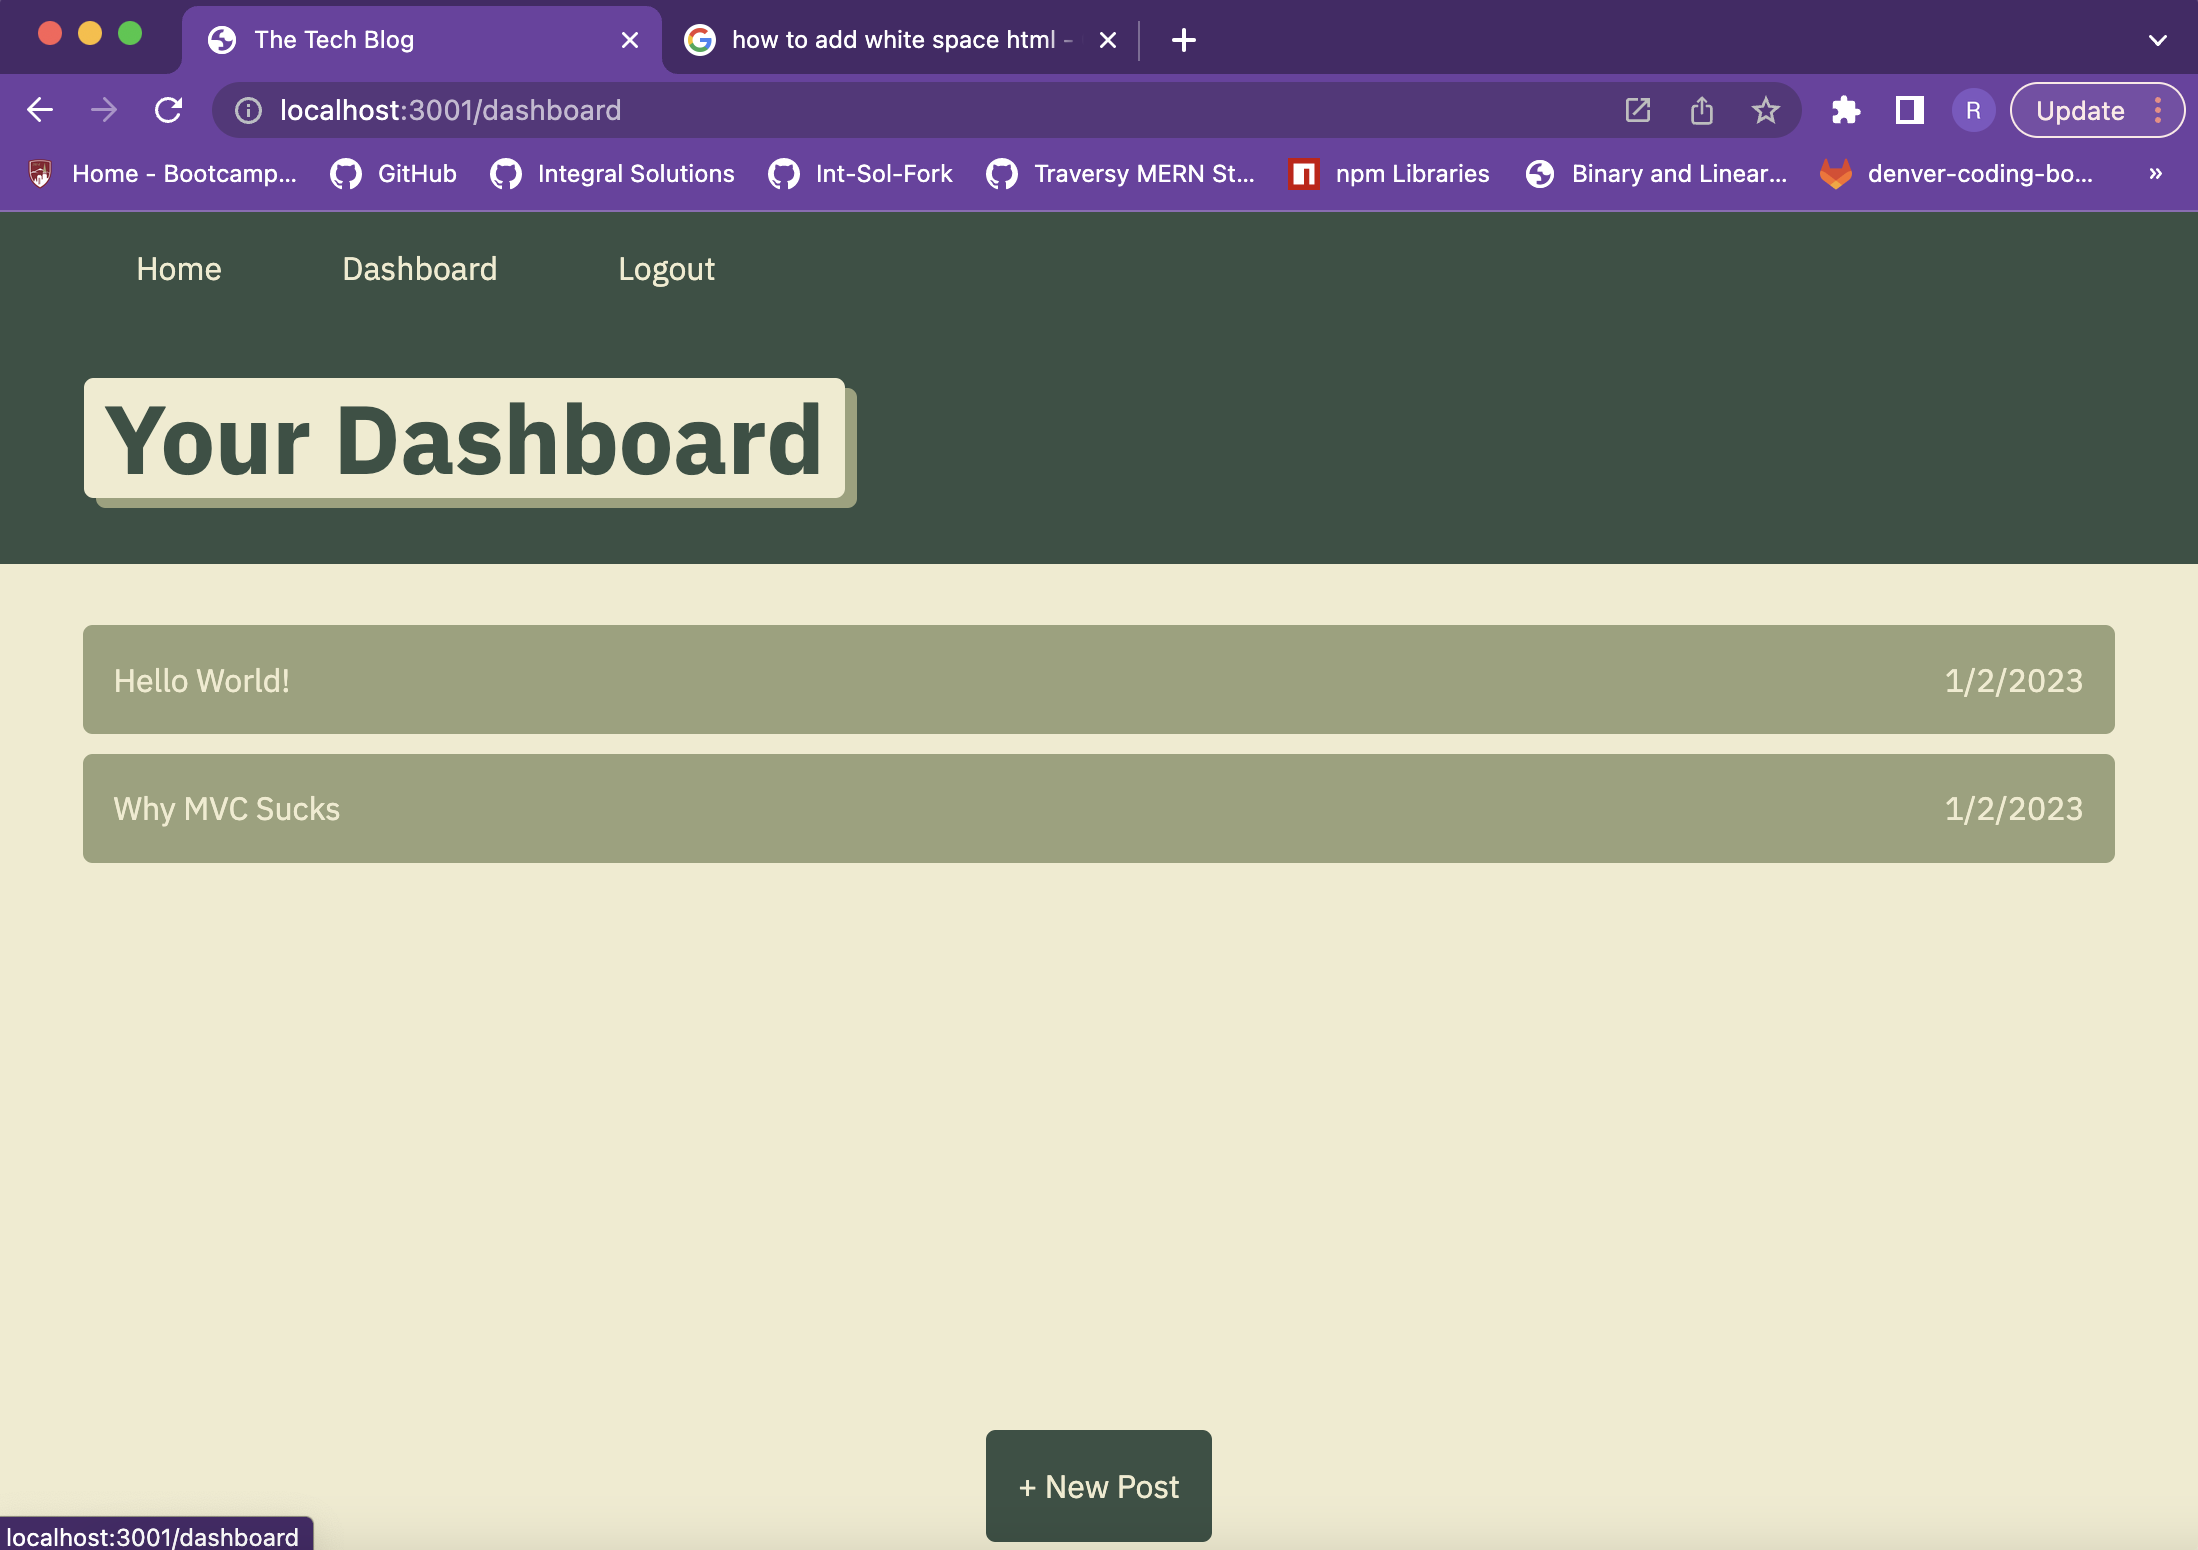This screenshot has height=1550, width=2198.
Task: Click the browser extensions puzzle icon
Action: coord(1844,111)
